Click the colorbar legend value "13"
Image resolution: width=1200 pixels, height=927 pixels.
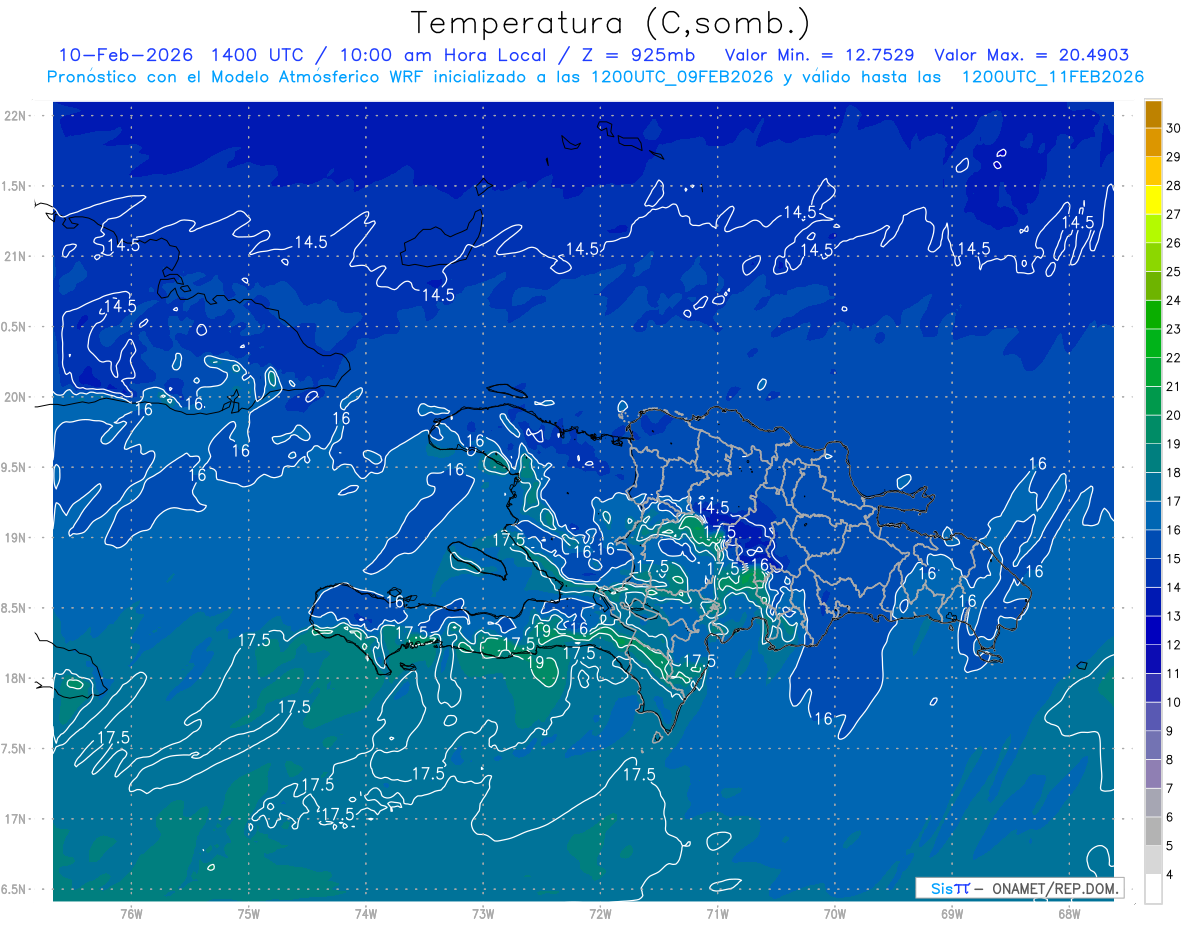pyautogui.click(x=1174, y=617)
